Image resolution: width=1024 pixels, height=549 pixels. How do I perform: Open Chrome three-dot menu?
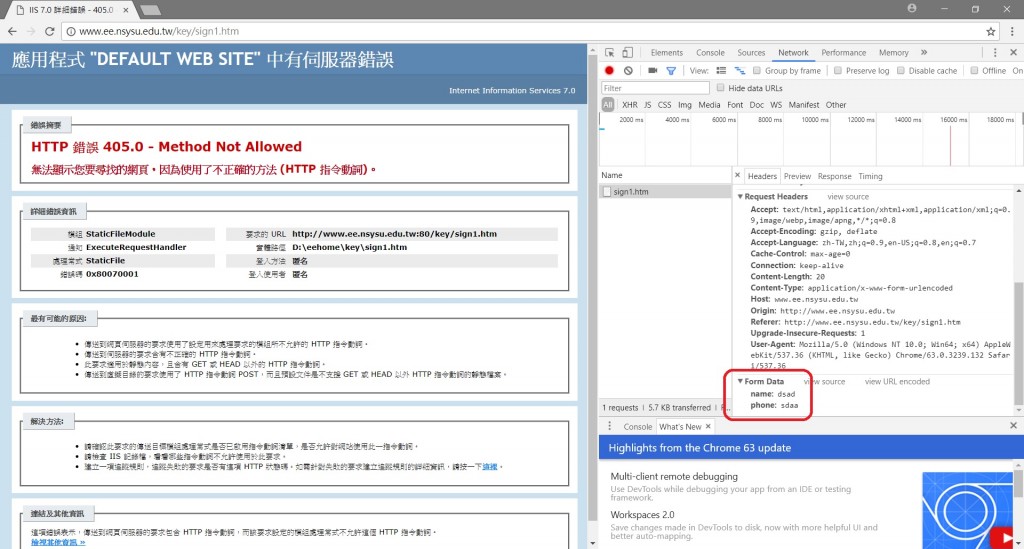1012,31
